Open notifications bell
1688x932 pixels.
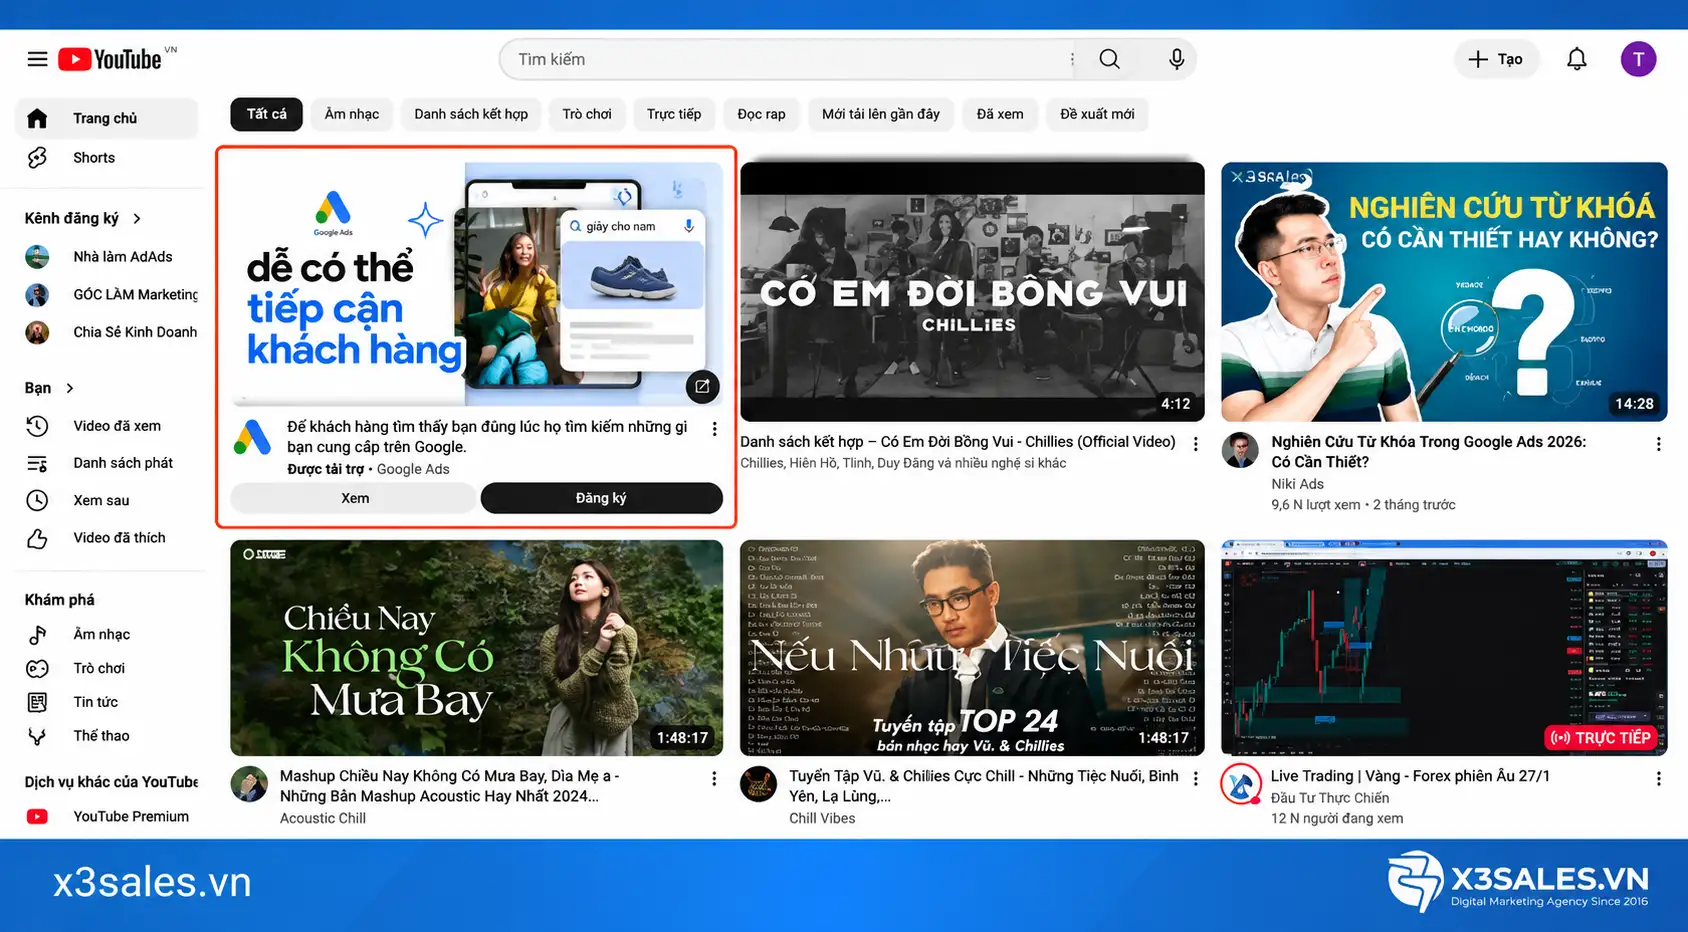click(1576, 59)
